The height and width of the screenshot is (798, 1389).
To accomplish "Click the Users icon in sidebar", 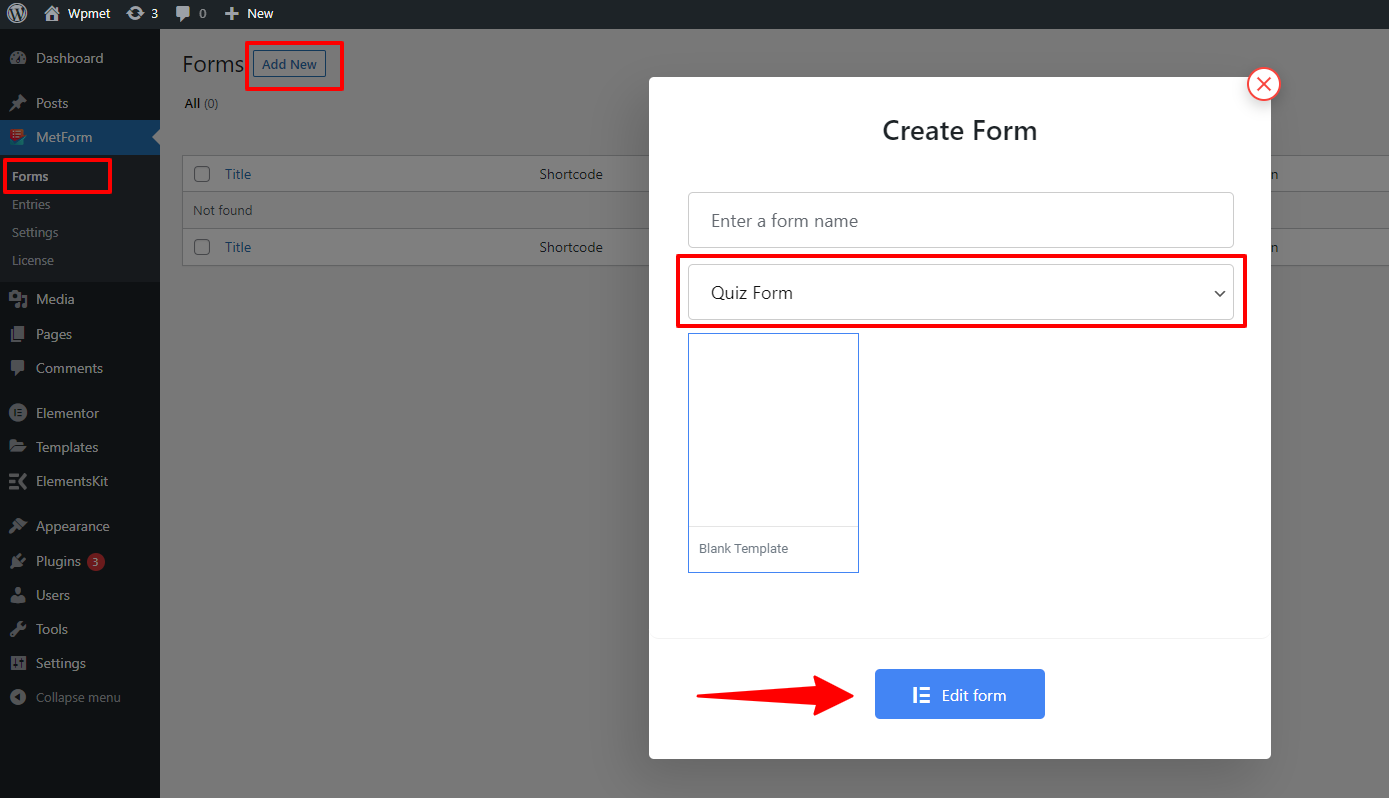I will point(18,595).
